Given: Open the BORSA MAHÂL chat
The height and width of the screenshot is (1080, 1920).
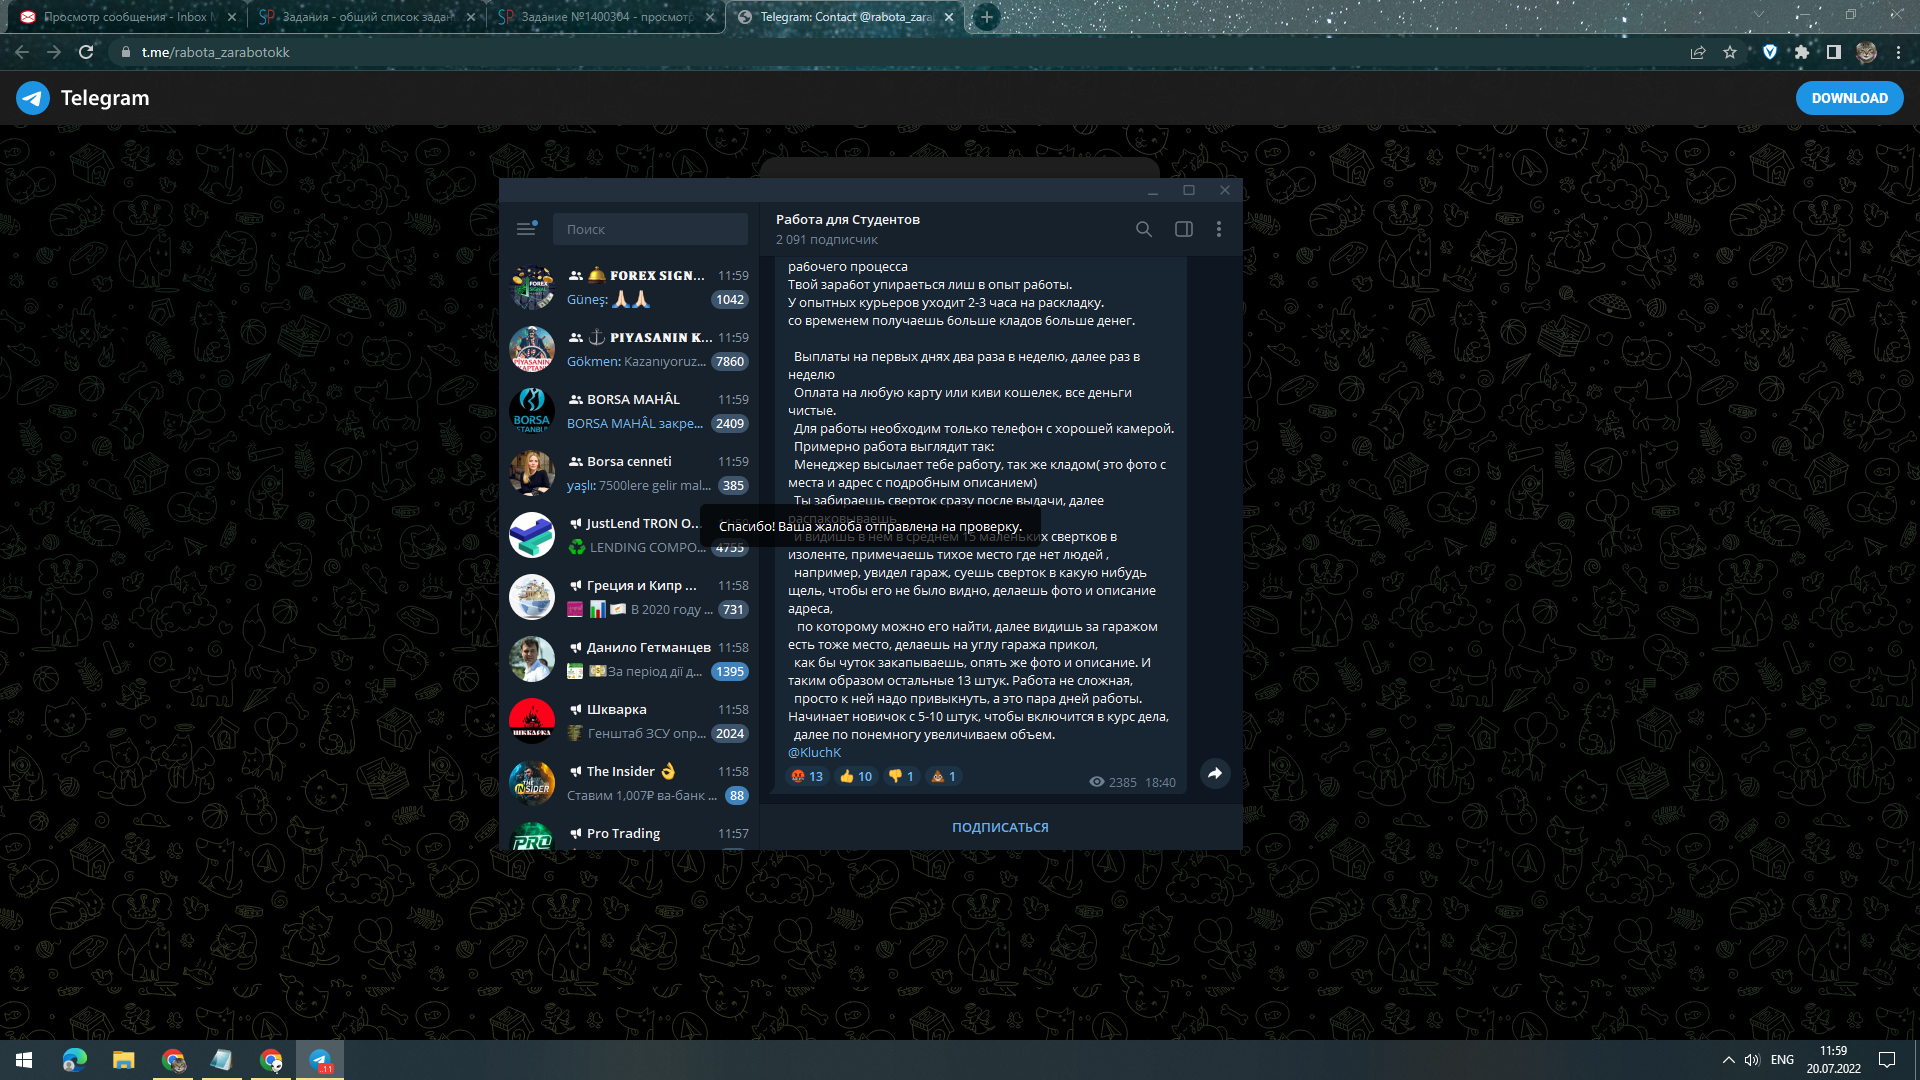Looking at the screenshot, I should click(629, 412).
